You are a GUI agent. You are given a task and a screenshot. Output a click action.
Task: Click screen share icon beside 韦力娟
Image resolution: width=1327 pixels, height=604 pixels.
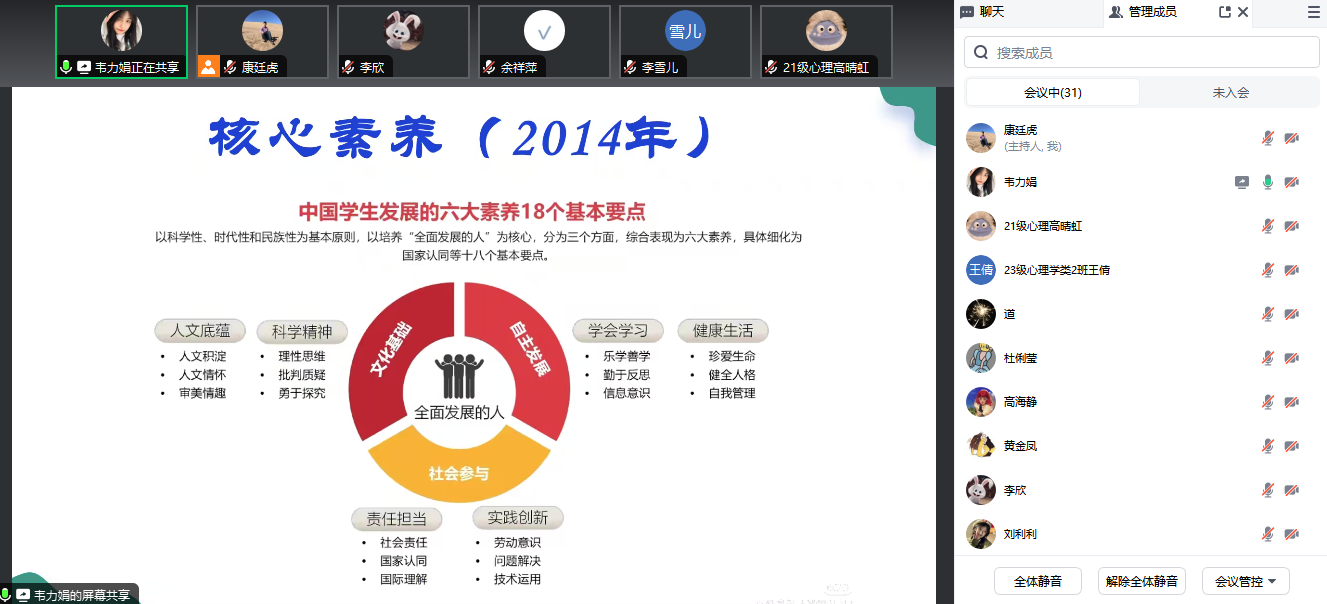click(1242, 182)
